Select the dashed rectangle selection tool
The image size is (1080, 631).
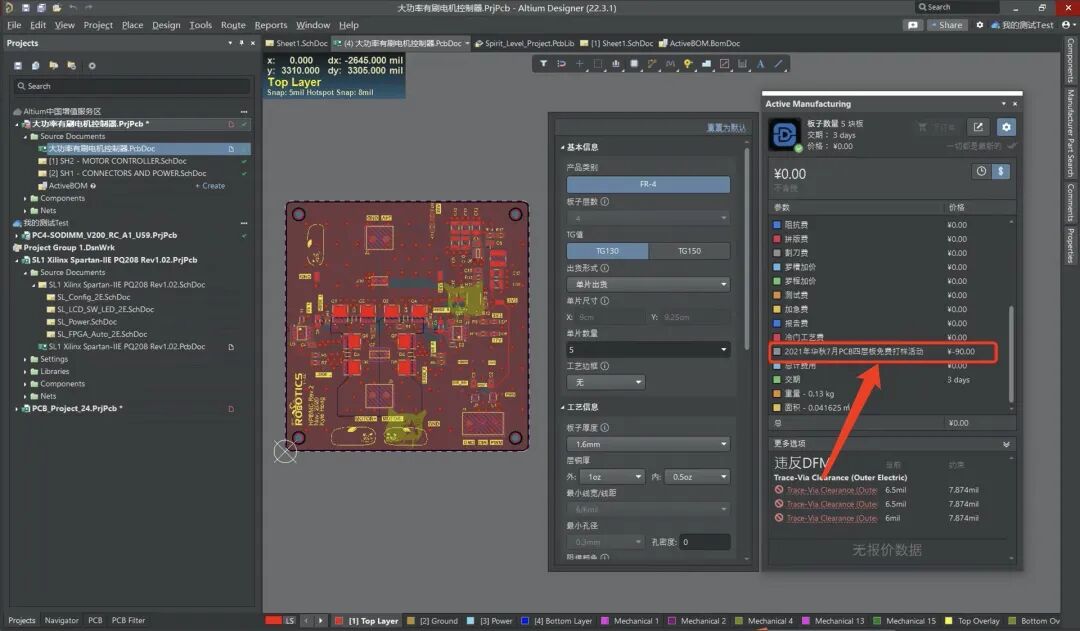(598, 63)
